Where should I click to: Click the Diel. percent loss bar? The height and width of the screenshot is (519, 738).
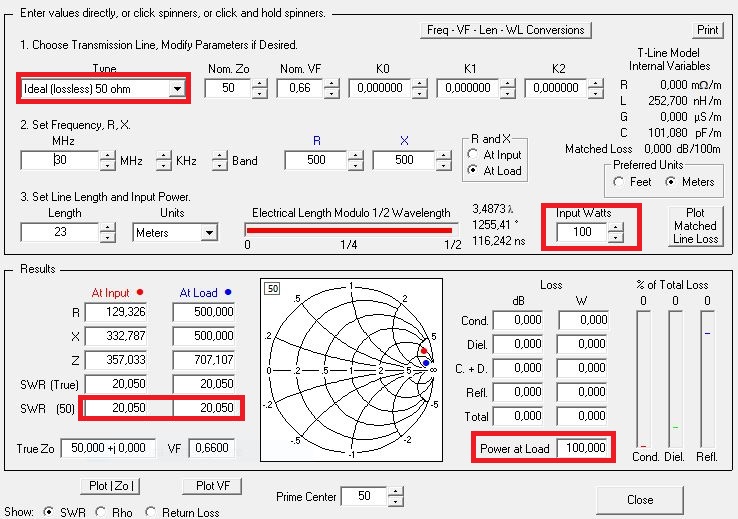675,379
